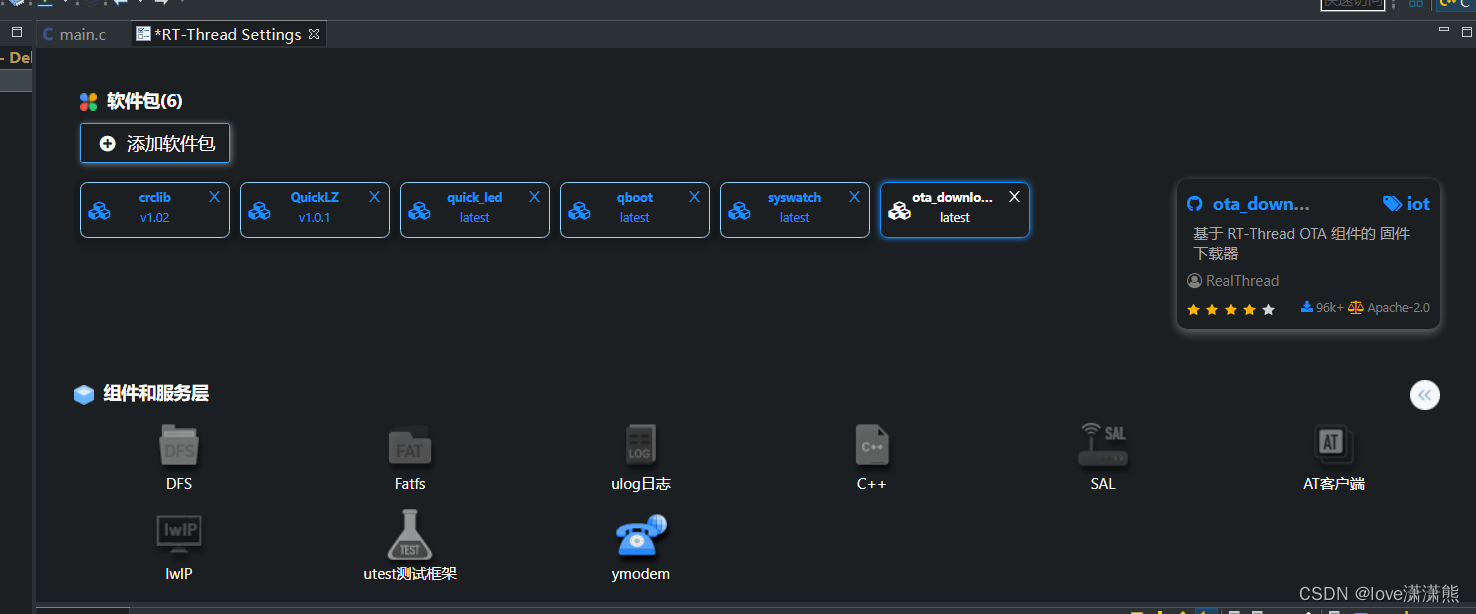This screenshot has width=1476, height=614.
Task: Toggle the ymodem telephone icon
Action: [641, 535]
